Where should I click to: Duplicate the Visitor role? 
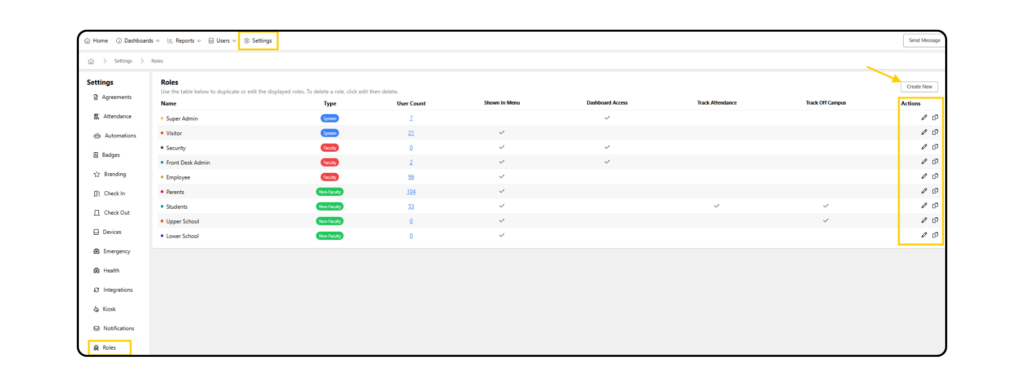point(935,132)
